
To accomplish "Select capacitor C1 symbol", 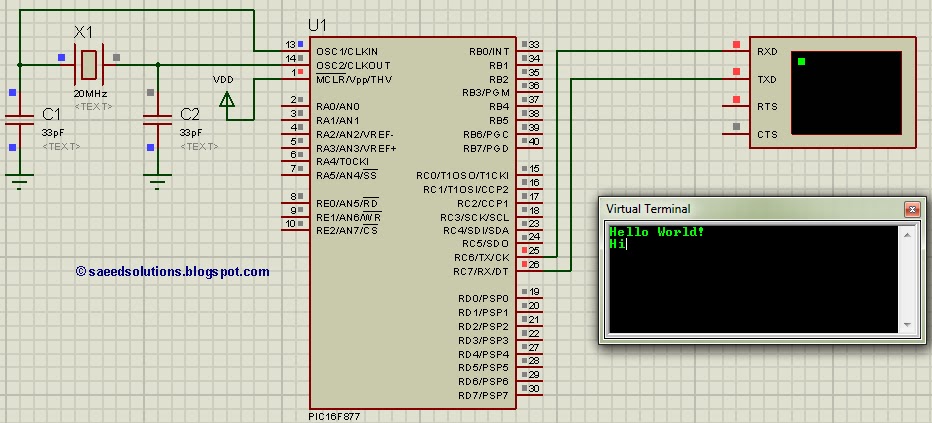I will [19, 120].
